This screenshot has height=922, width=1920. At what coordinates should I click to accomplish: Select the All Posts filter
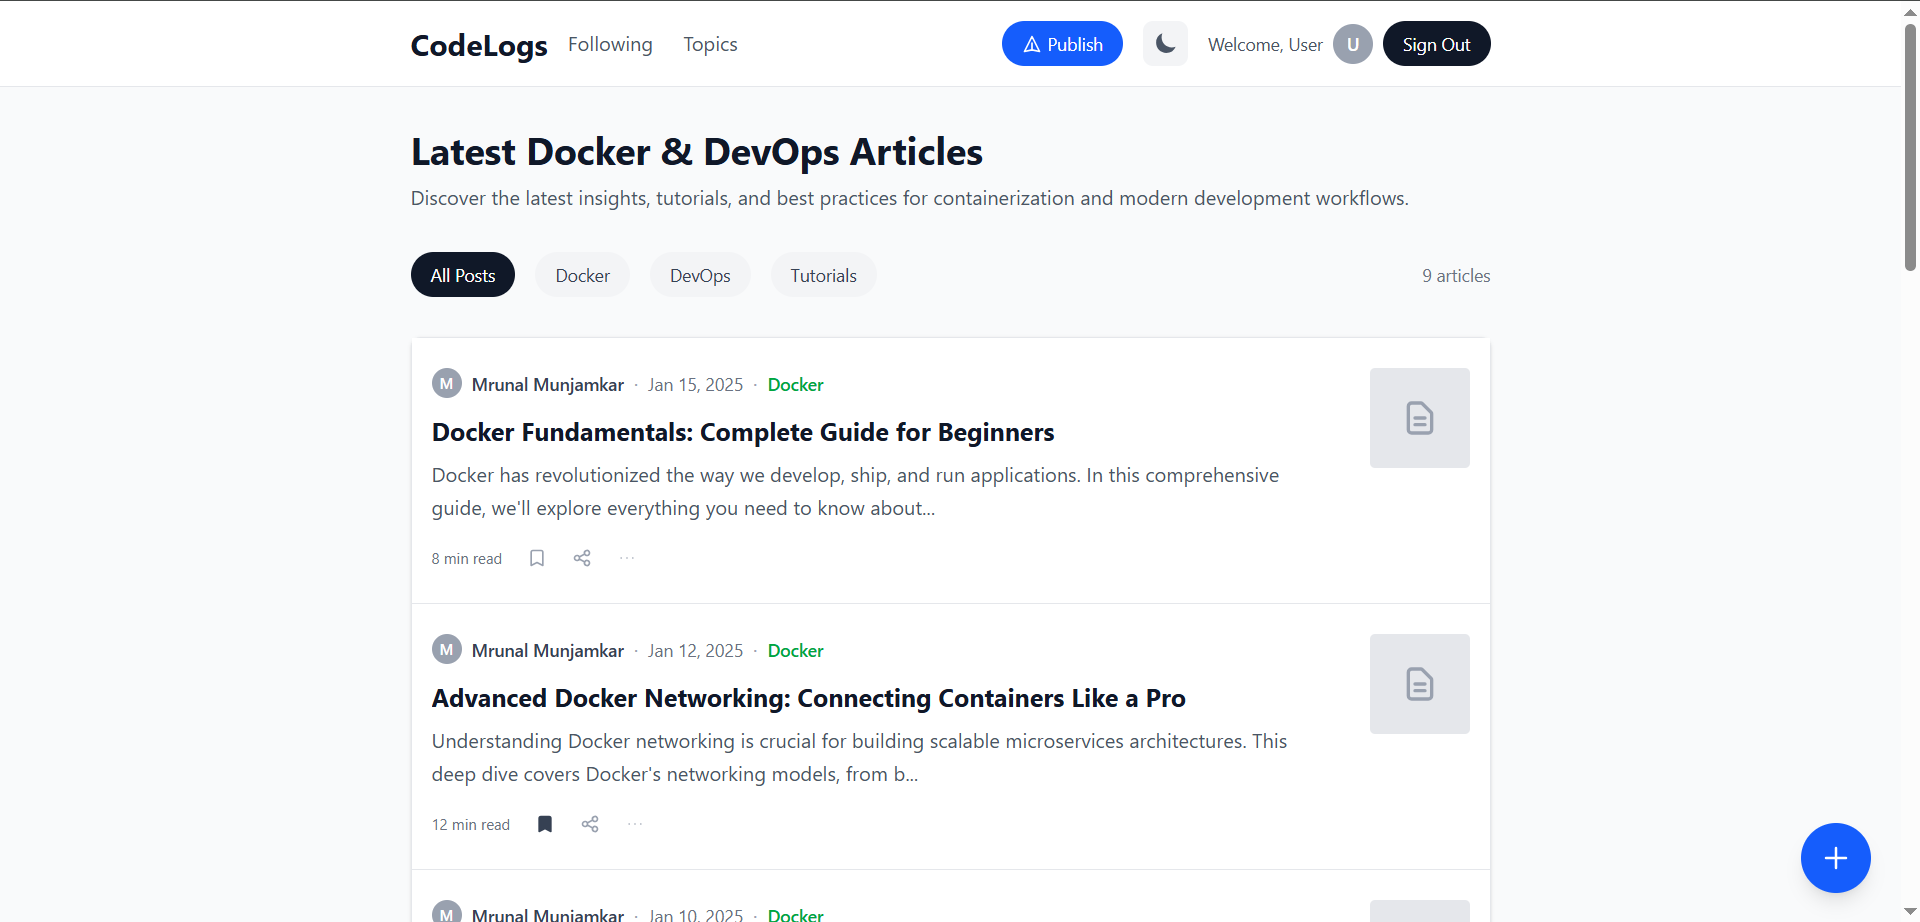(463, 275)
